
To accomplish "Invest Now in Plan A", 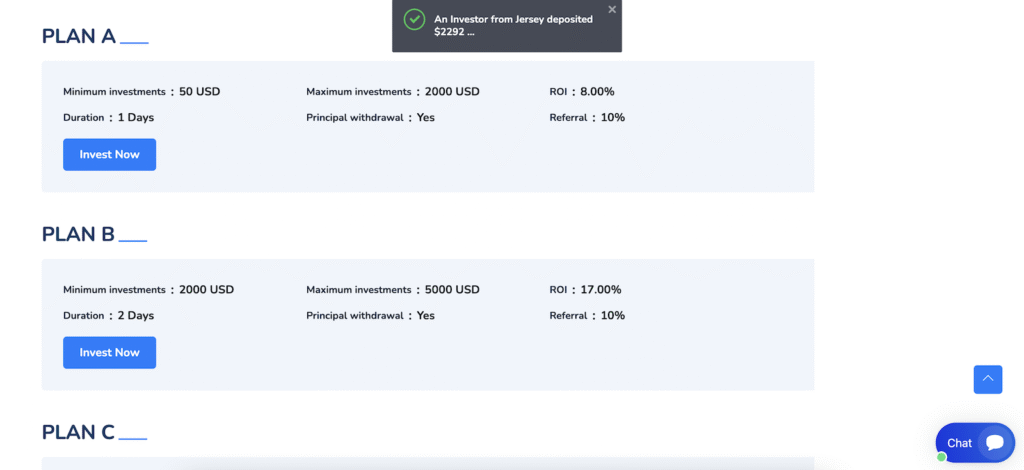I will pos(110,155).
